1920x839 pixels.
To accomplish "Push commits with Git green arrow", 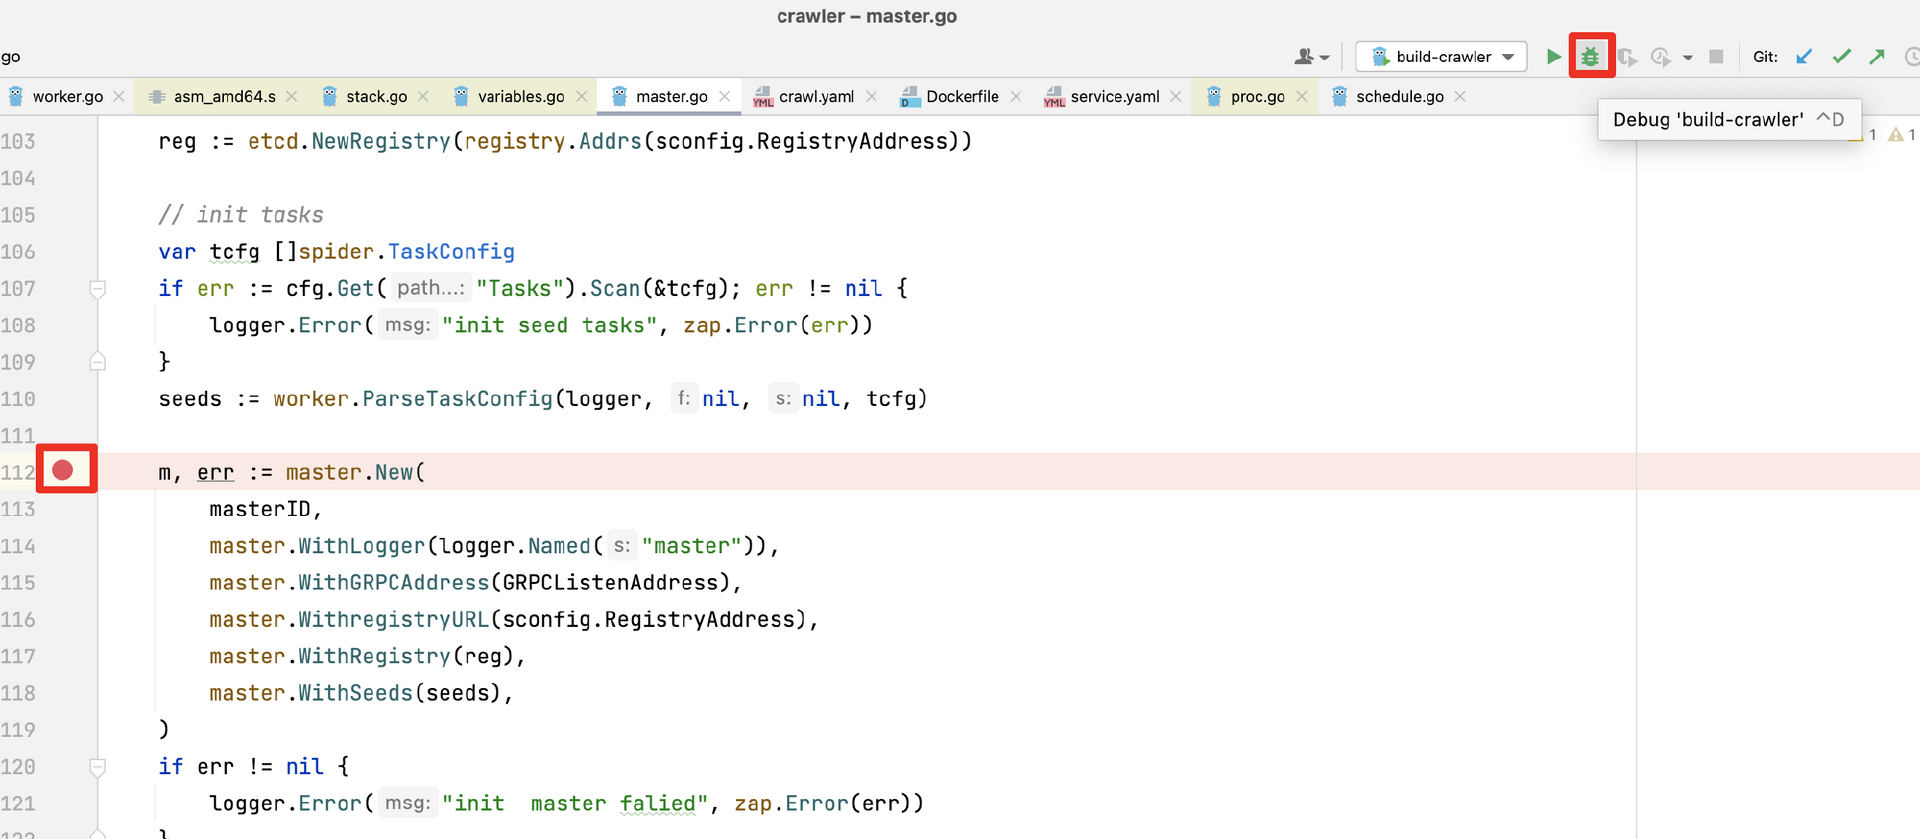I will tap(1877, 57).
